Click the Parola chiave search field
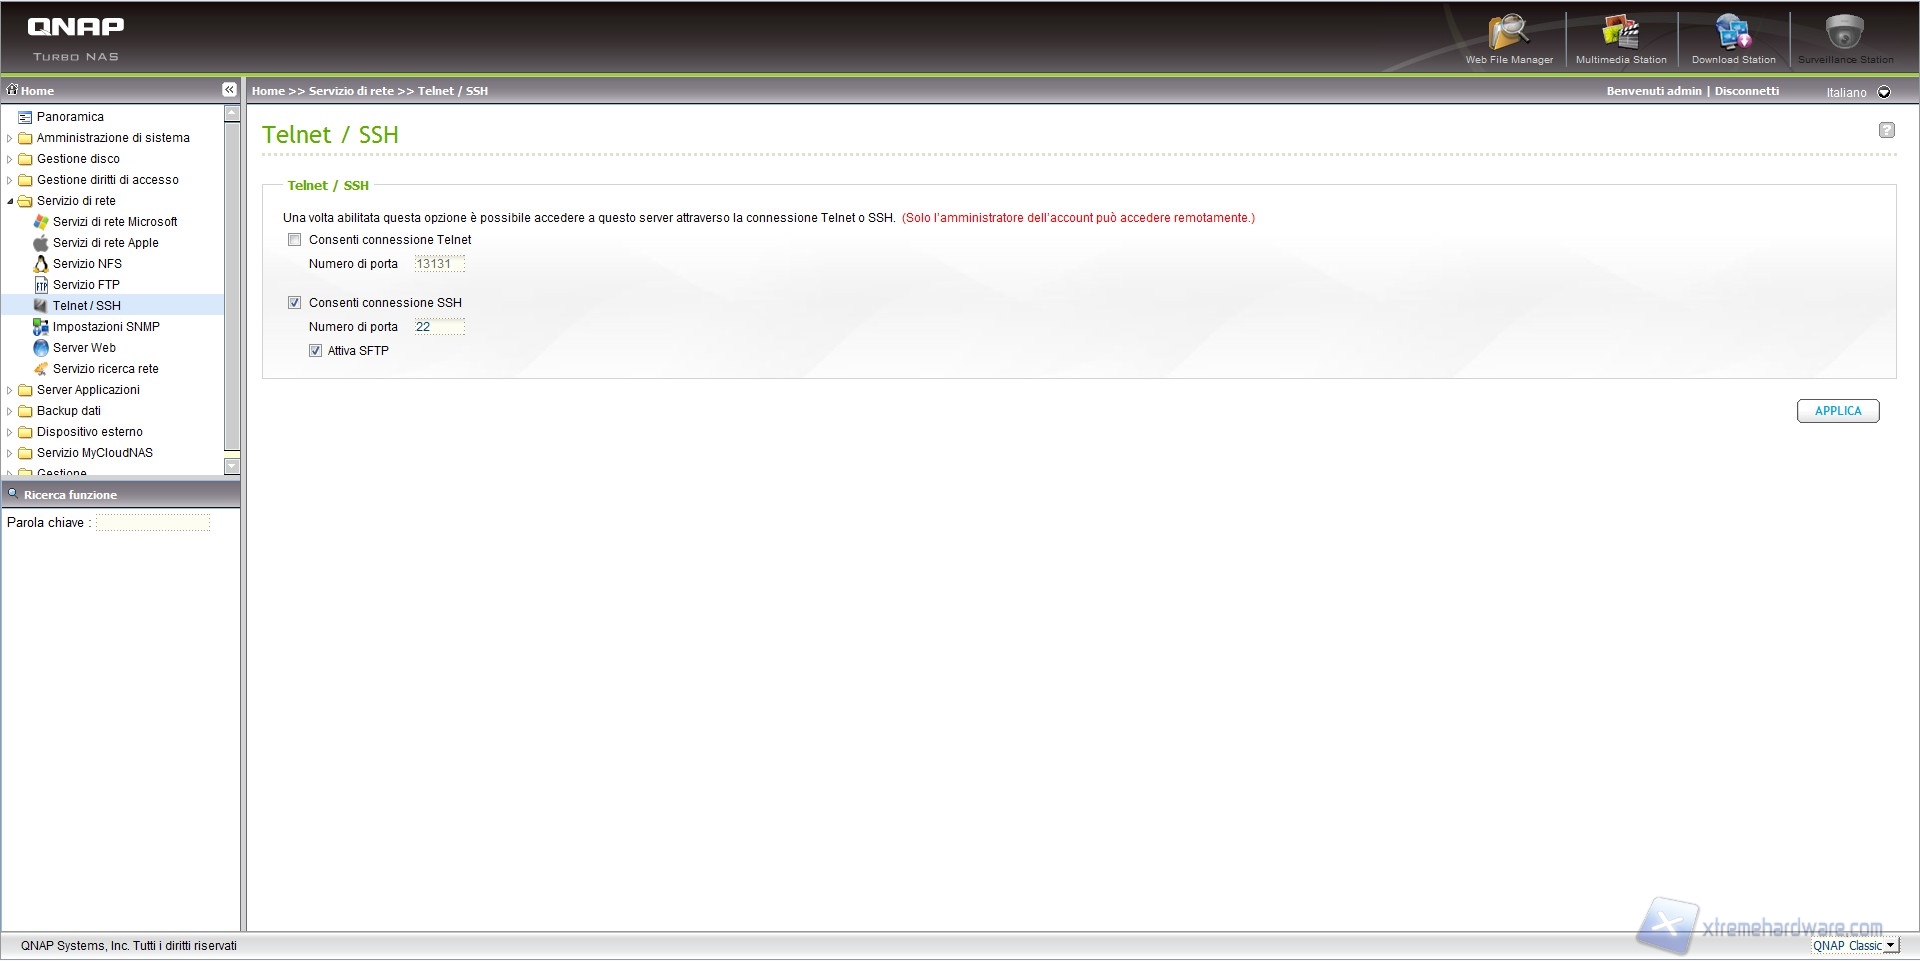This screenshot has width=1920, height=961. (x=153, y=523)
